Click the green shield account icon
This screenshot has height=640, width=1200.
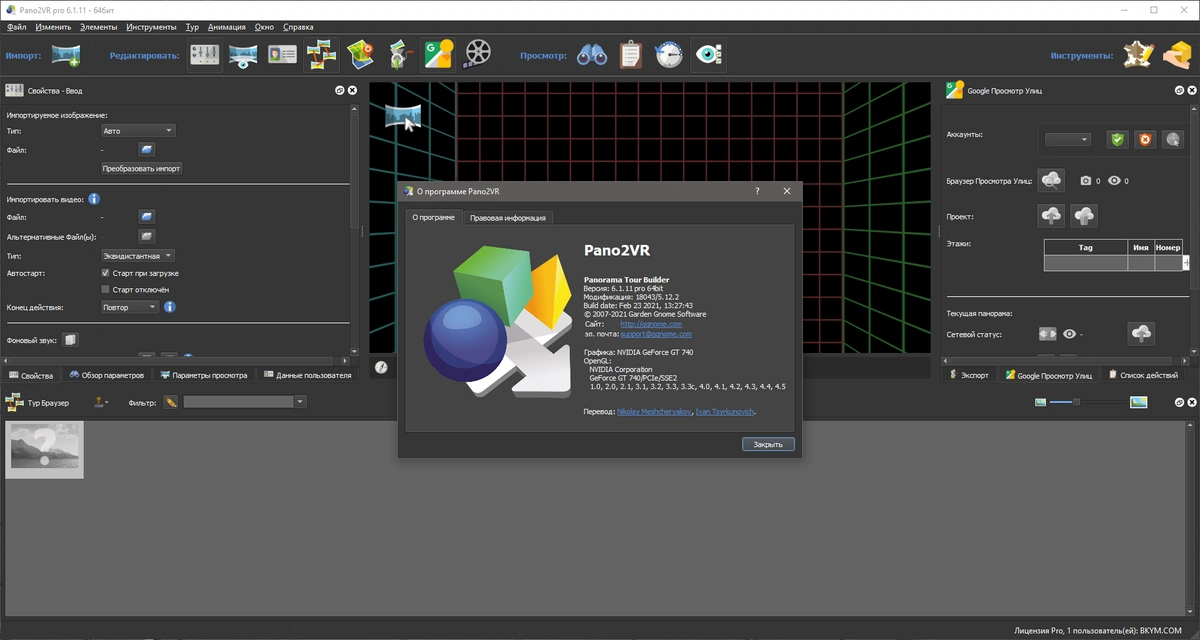[x=1117, y=139]
